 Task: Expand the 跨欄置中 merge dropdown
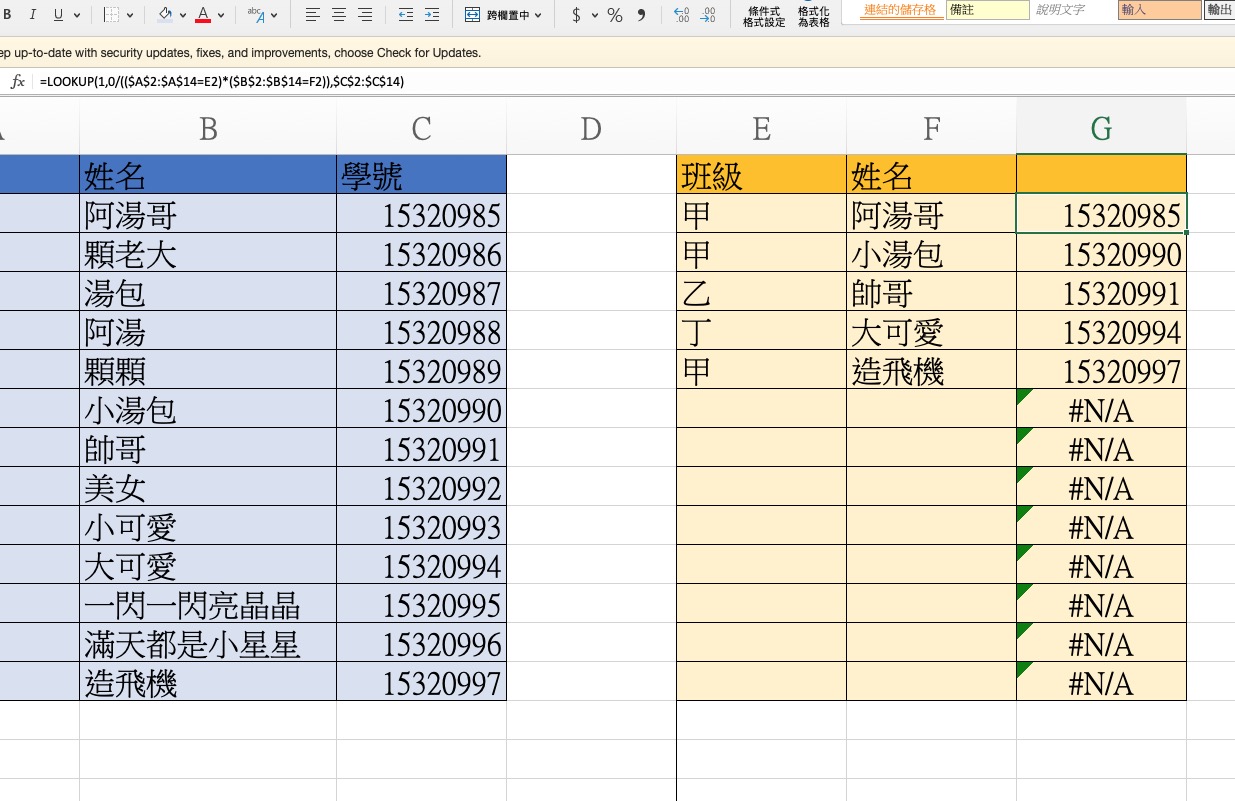click(538, 16)
